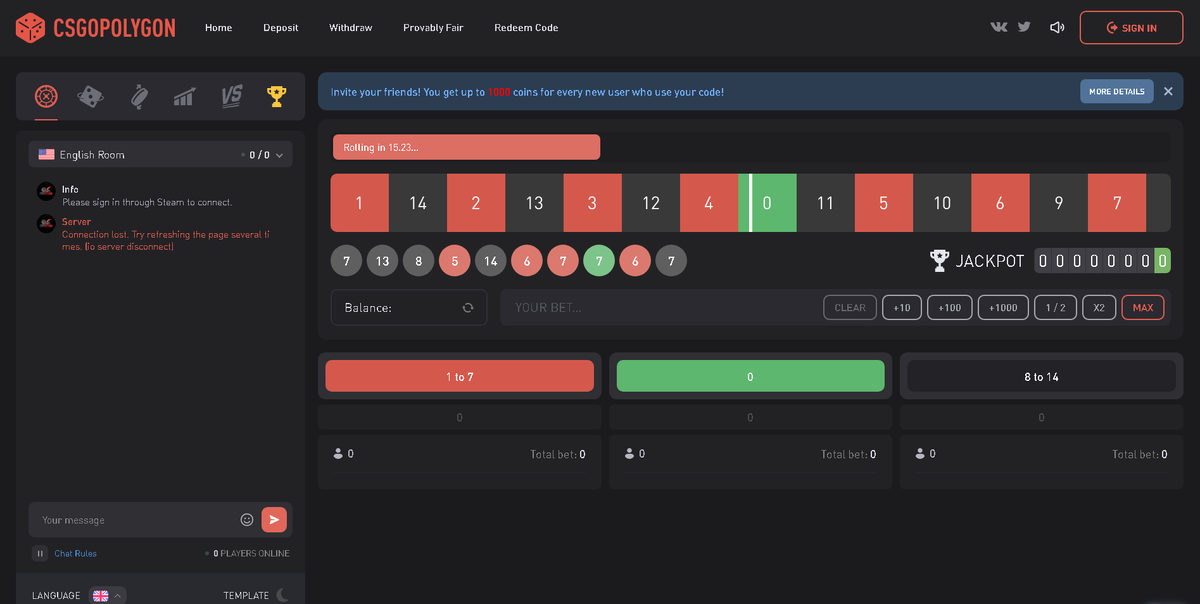1200x604 pixels.
Task: Pause chat with the pause icon
Action: [40, 553]
